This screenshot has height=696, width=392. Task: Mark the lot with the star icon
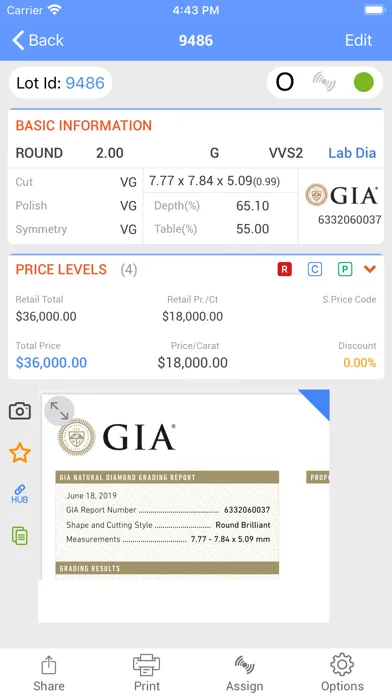[x=20, y=453]
